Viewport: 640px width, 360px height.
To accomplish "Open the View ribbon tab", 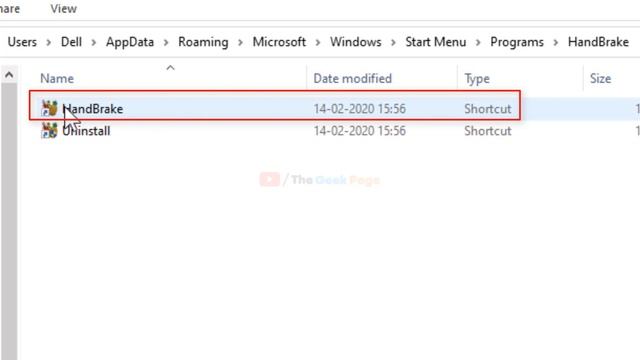I will (63, 9).
